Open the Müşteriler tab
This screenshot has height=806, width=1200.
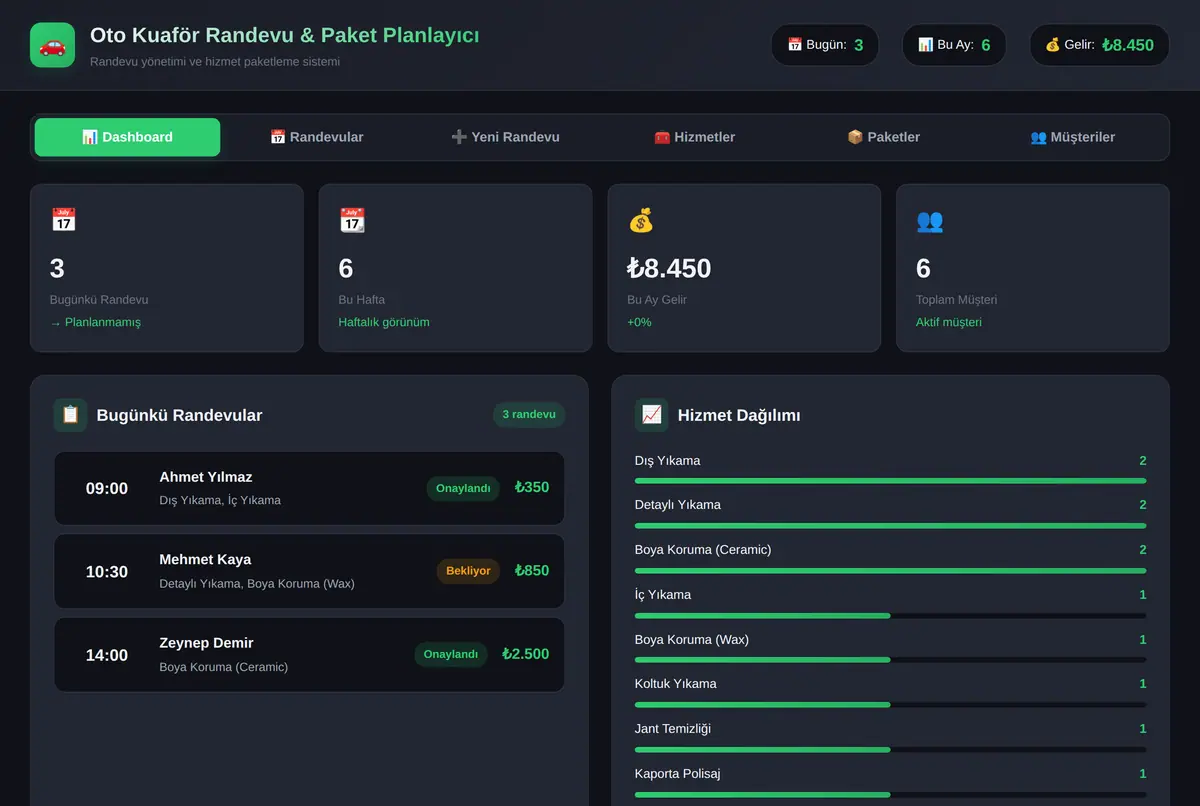tap(1072, 137)
